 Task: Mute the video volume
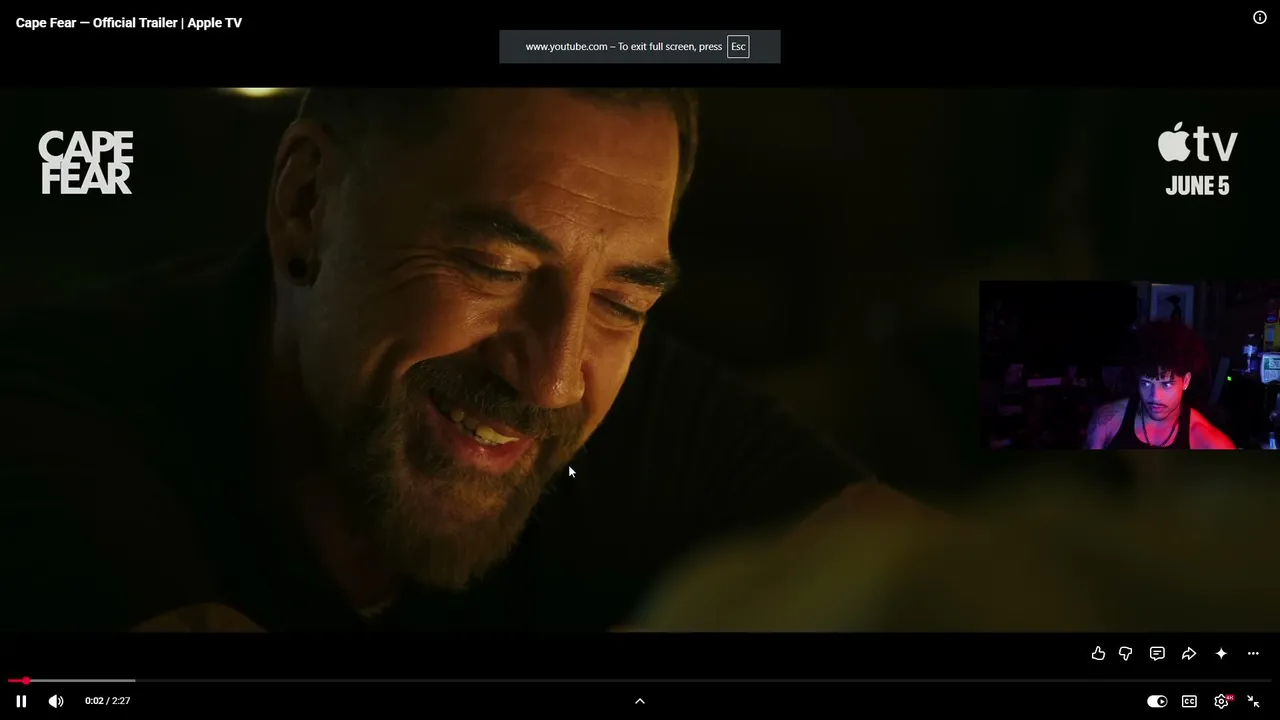tap(56, 701)
